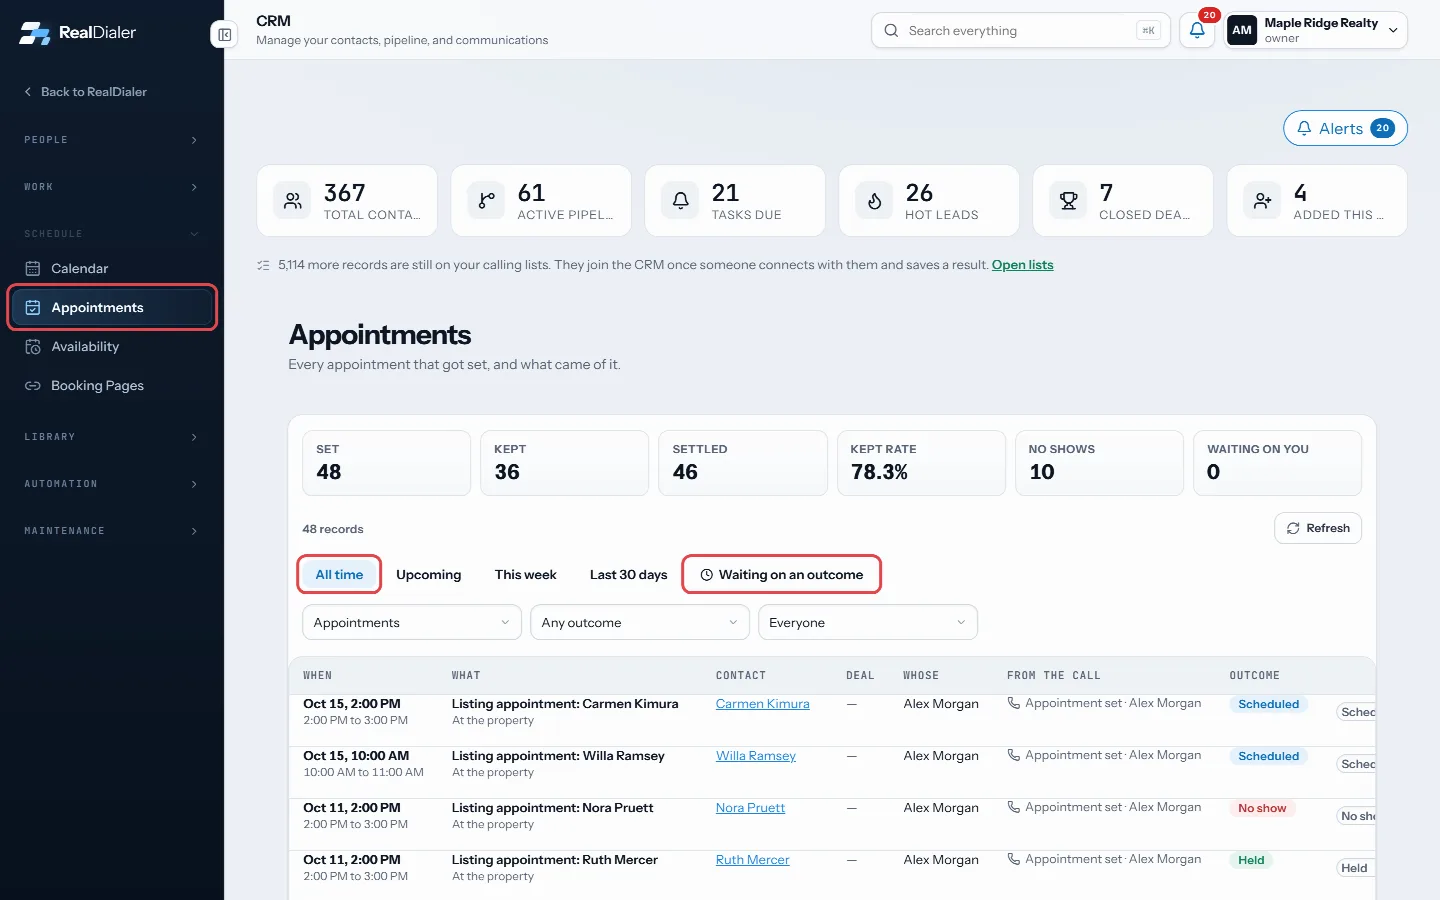Collapse the sidebar with the panel toggle icon

[225, 35]
